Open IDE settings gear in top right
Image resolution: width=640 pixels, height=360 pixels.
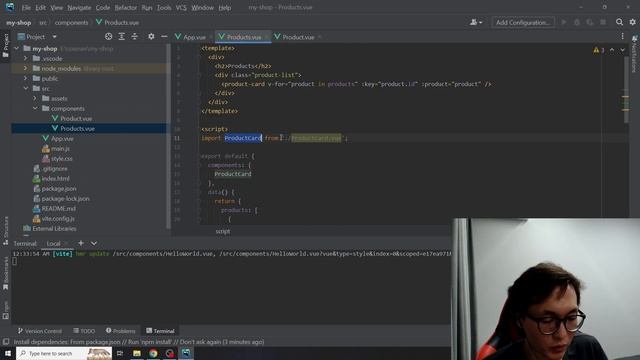click(x=632, y=22)
